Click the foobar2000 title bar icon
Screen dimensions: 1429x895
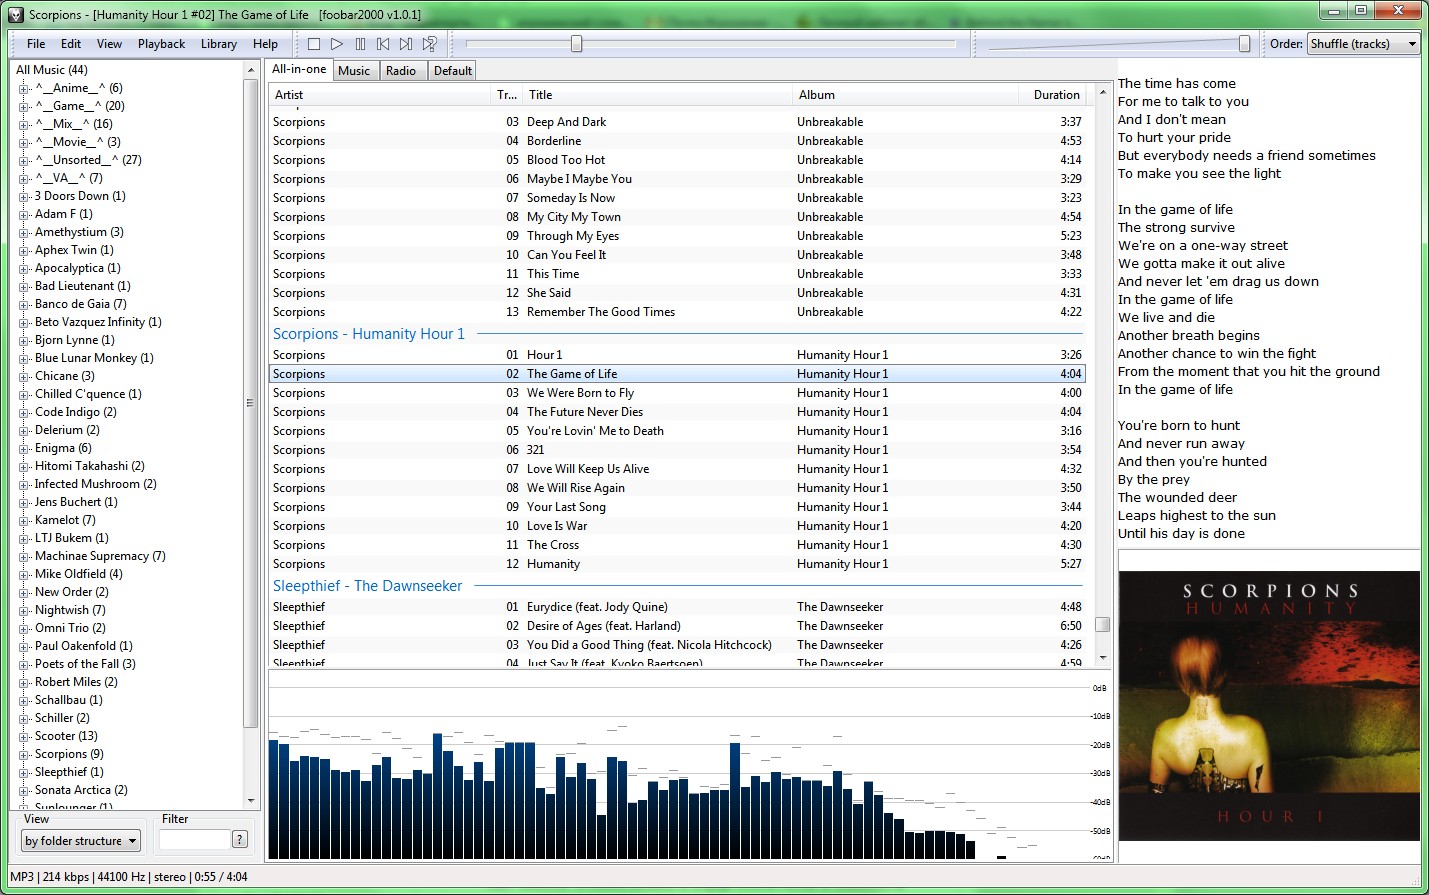pos(15,15)
